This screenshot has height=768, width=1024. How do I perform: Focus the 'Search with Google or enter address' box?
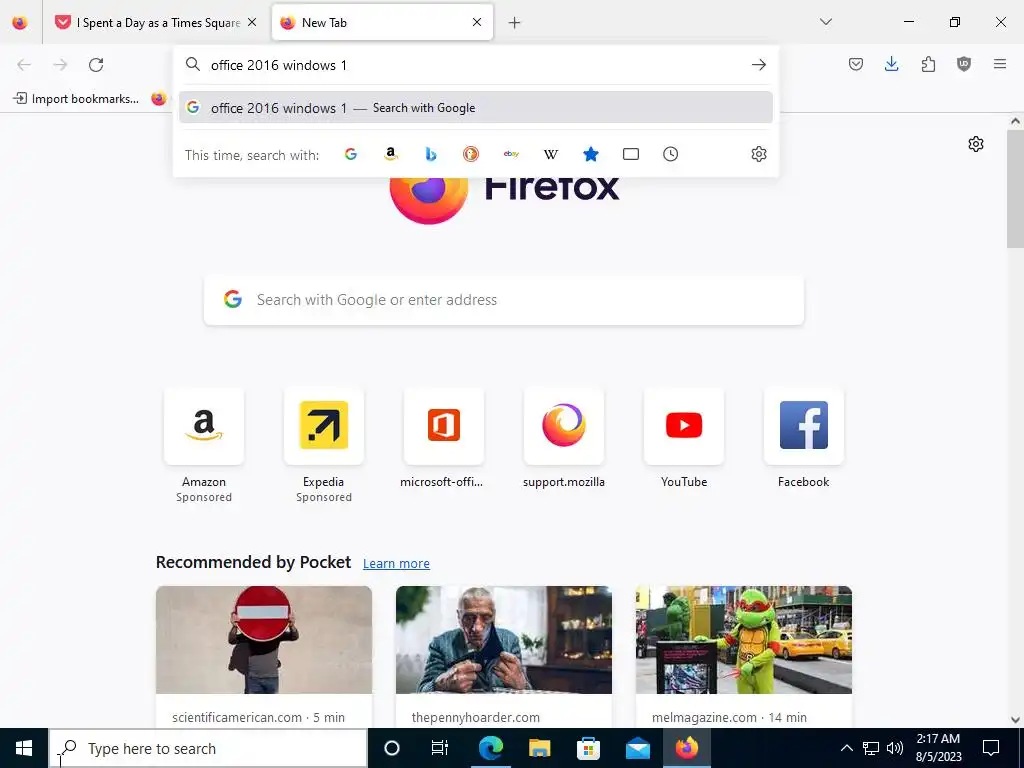tap(504, 300)
